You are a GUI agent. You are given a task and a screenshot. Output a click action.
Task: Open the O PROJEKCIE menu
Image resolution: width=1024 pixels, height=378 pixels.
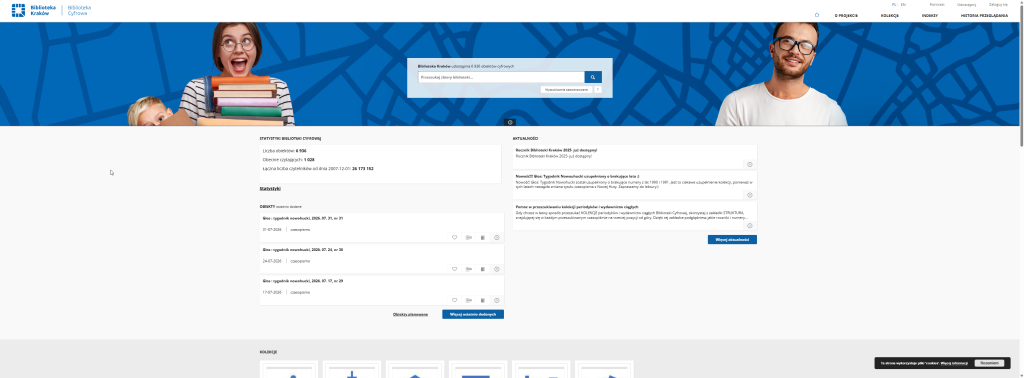coord(846,15)
